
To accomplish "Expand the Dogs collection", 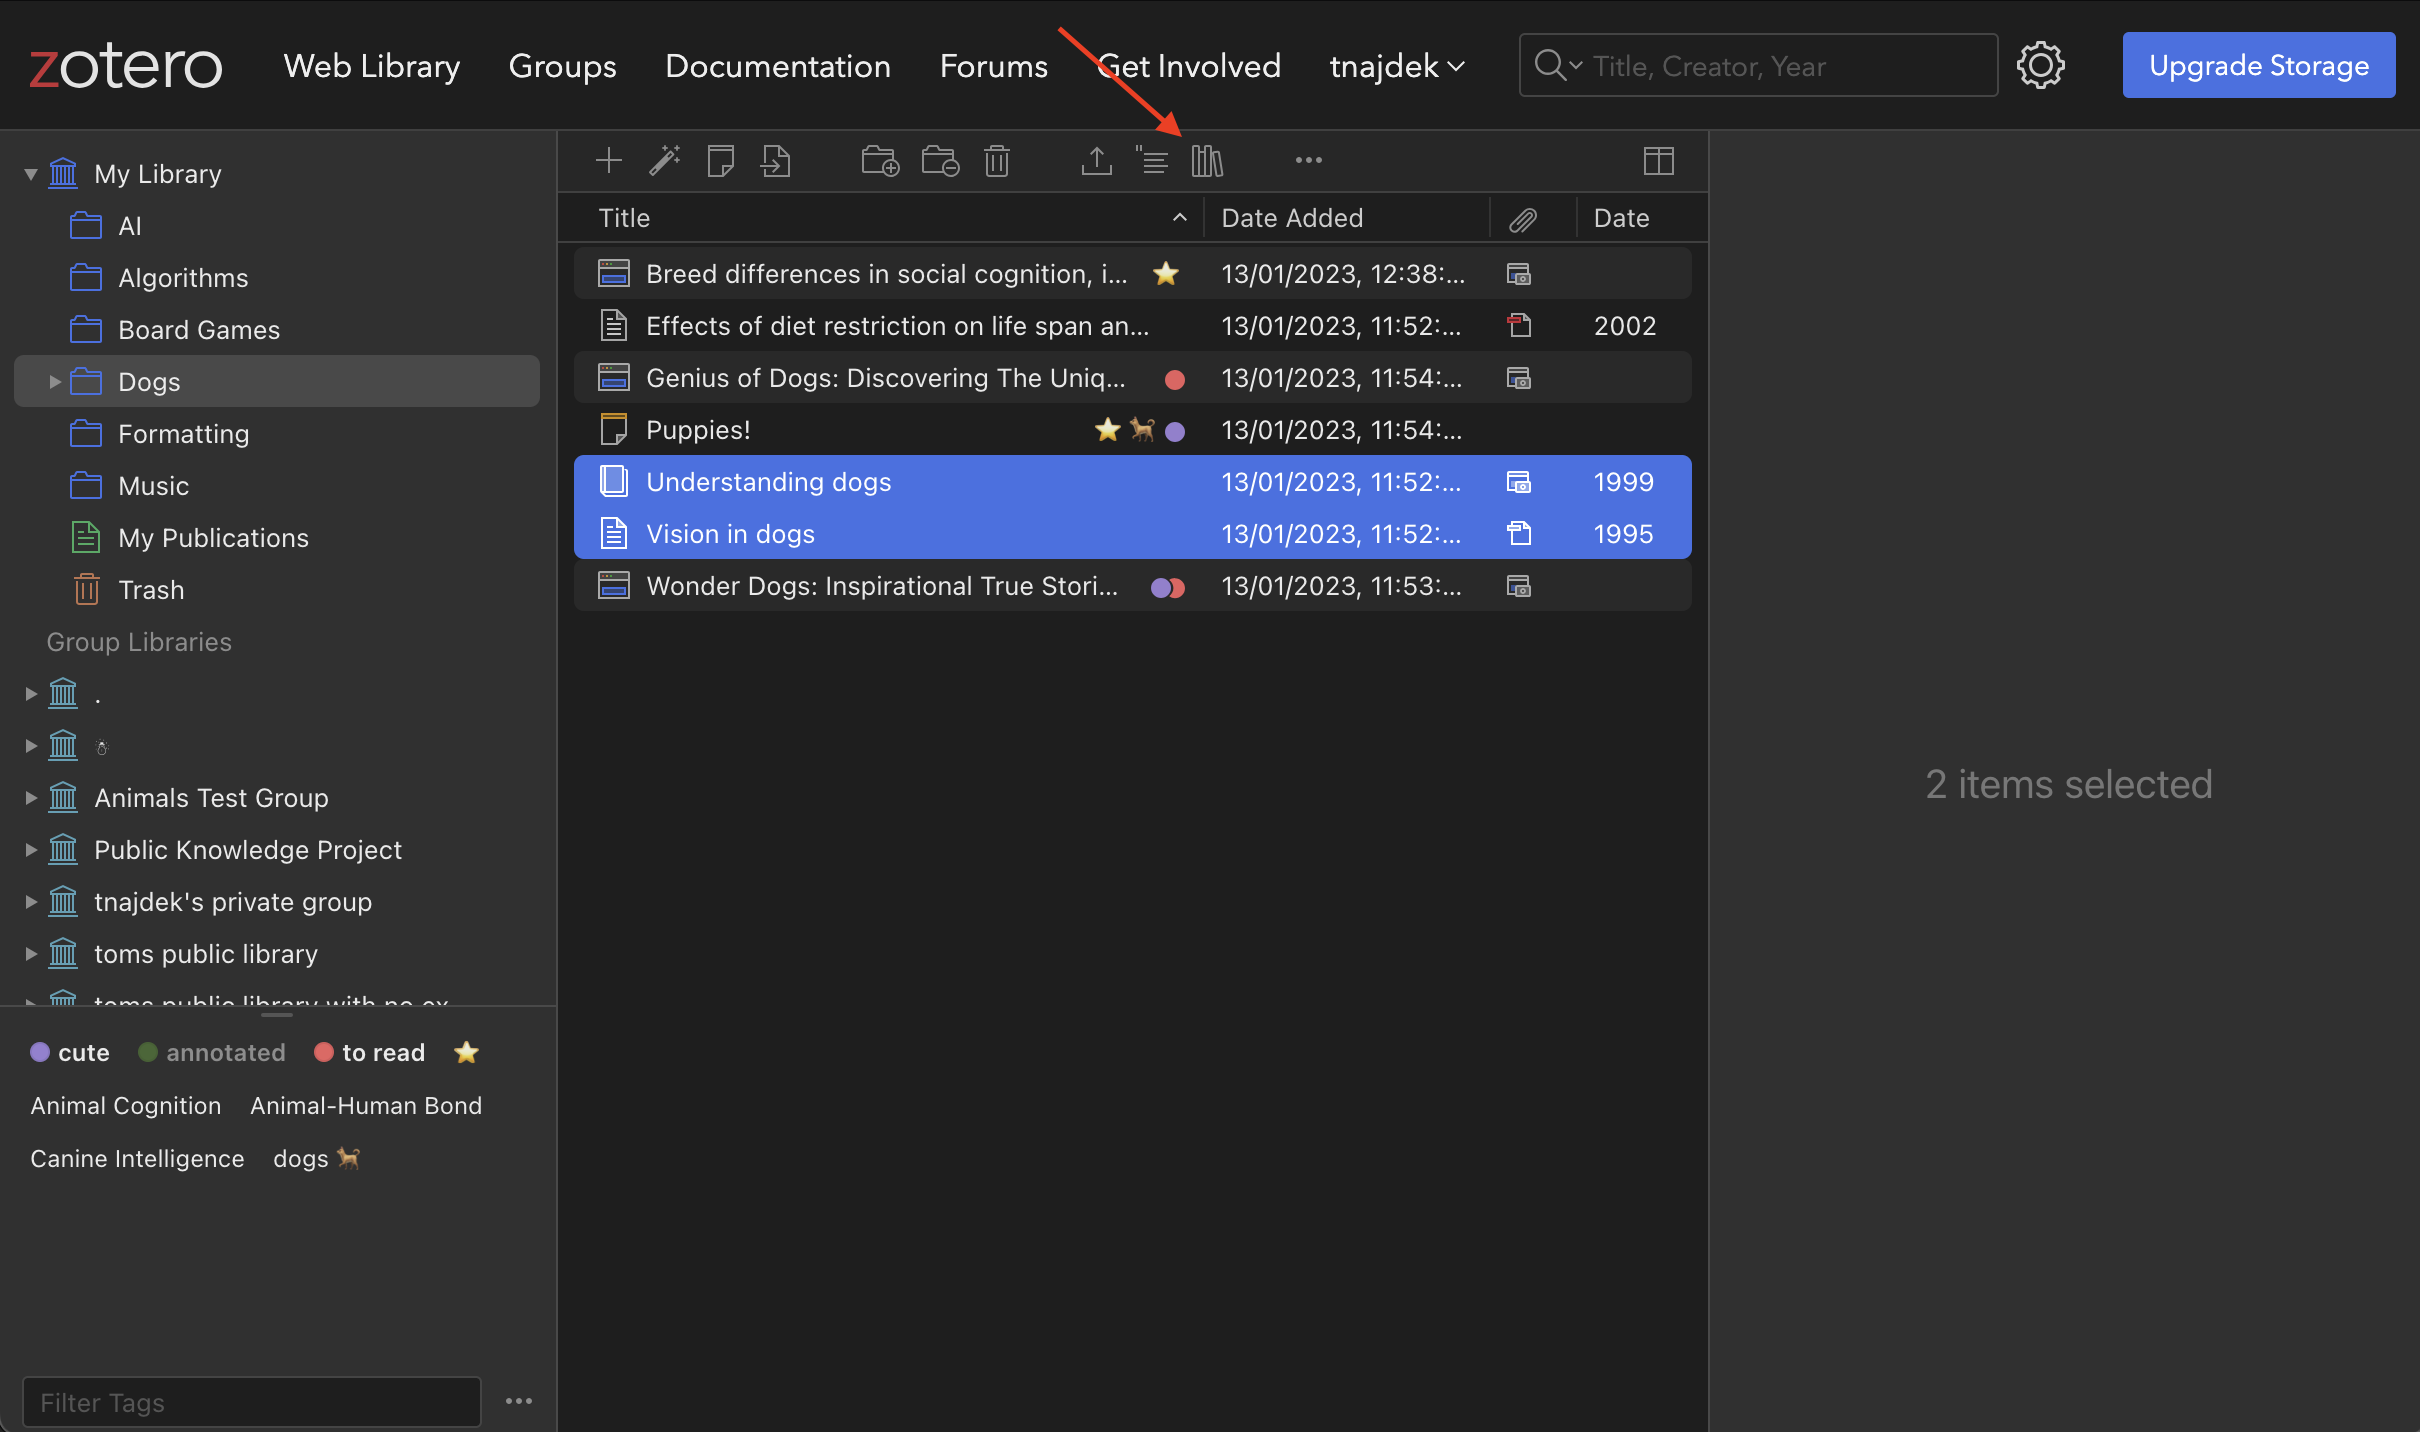I will pyautogui.click(x=55, y=381).
